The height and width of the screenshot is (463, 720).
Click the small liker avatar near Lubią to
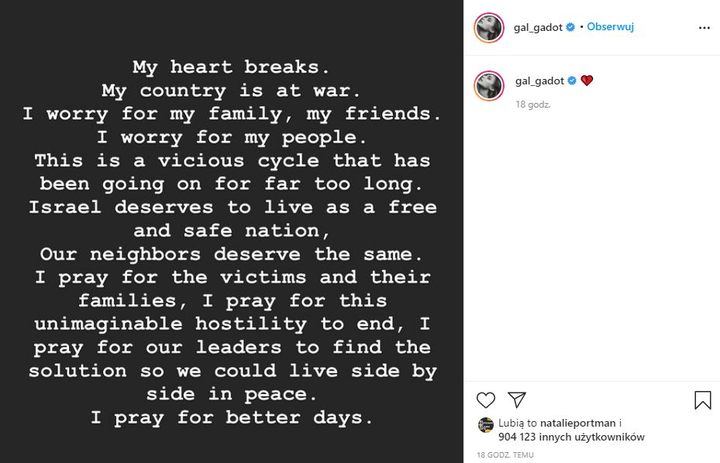pos(485,425)
